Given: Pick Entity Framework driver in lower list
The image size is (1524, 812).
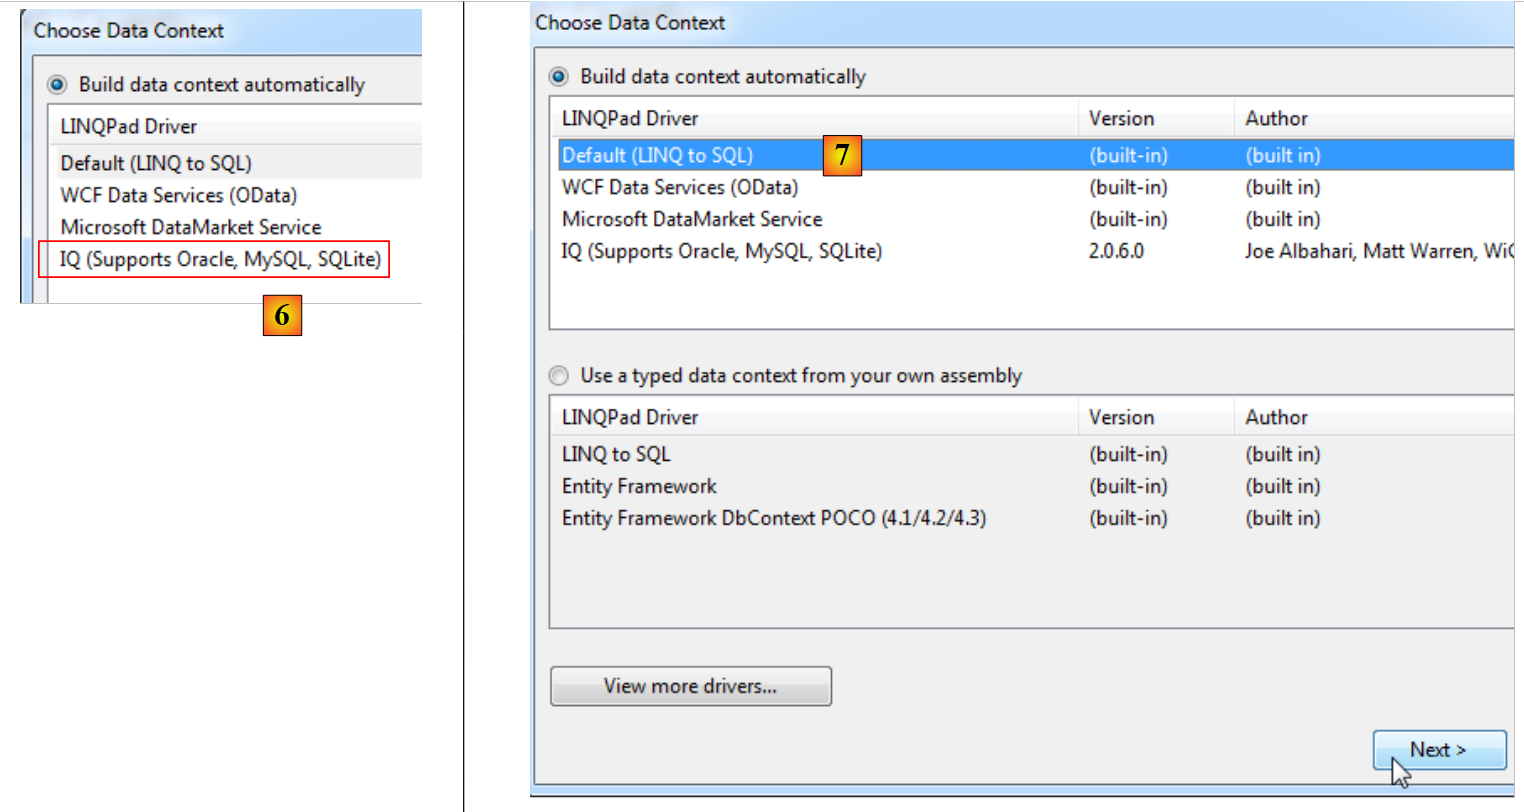Looking at the screenshot, I should (x=639, y=487).
